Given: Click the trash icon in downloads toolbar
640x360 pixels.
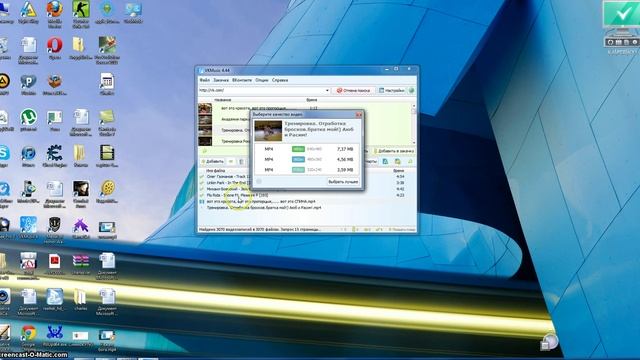Looking at the screenshot, I should pos(241,162).
